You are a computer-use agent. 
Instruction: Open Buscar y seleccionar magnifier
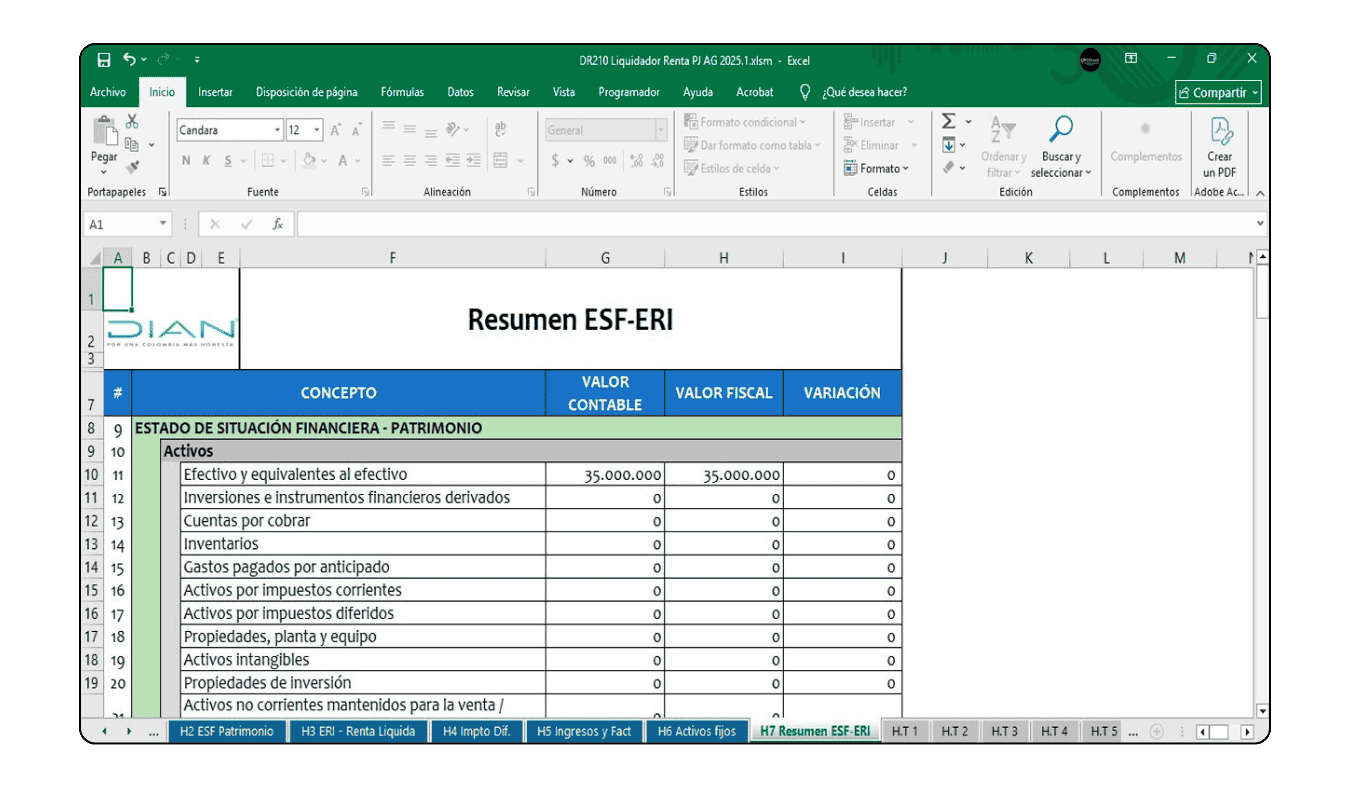tap(1059, 130)
